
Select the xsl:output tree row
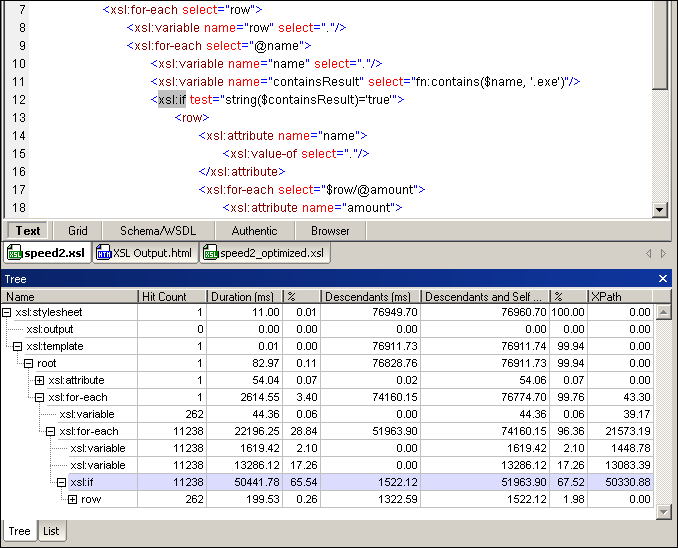pos(48,330)
